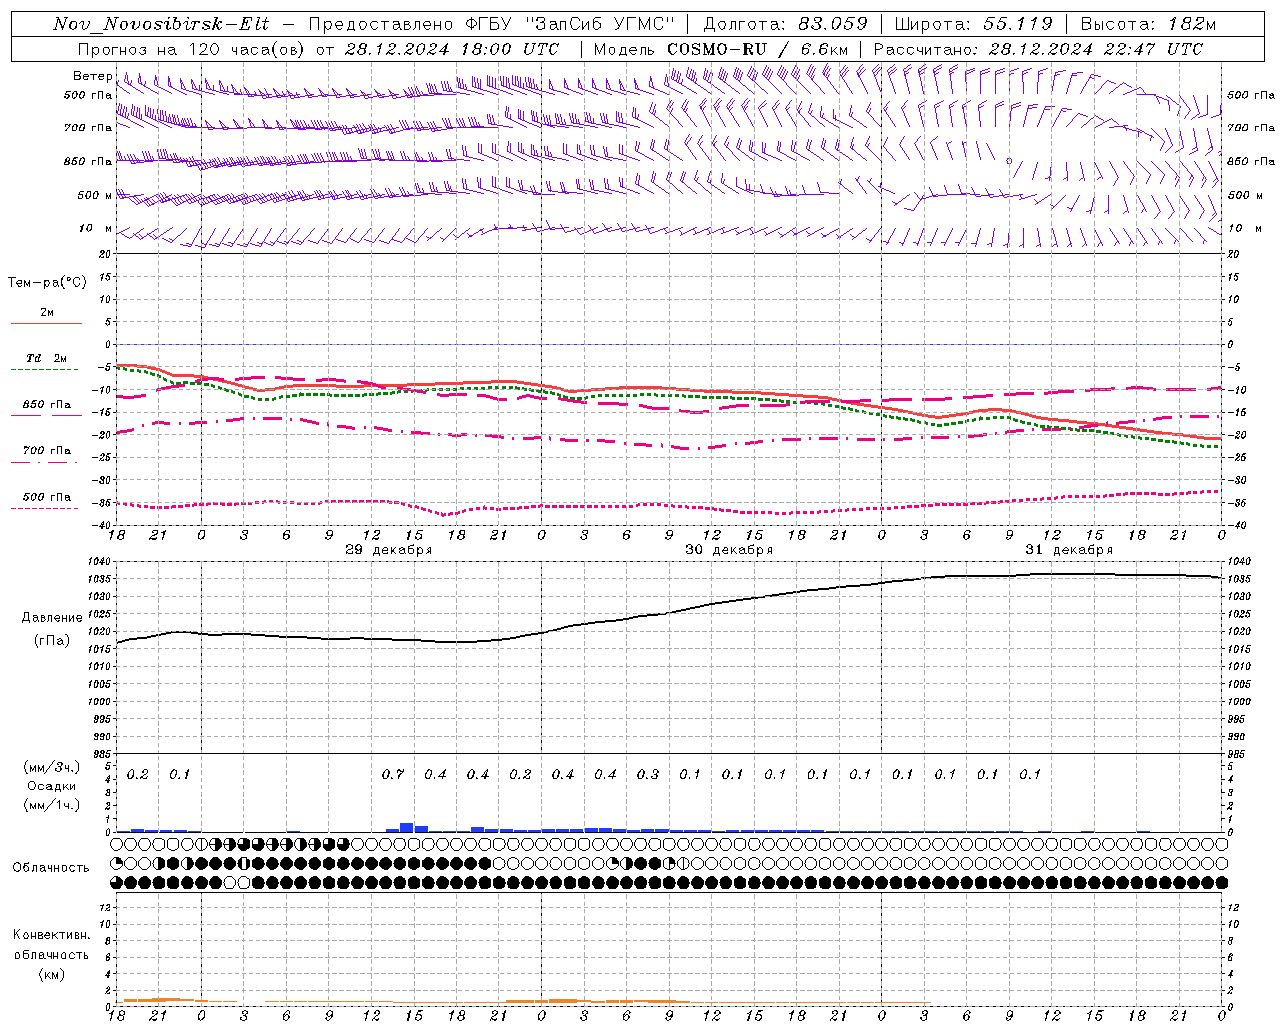The width and height of the screenshot is (1280, 1024).
Task: Click the 0.7 precipitation value
Action: pos(393,774)
